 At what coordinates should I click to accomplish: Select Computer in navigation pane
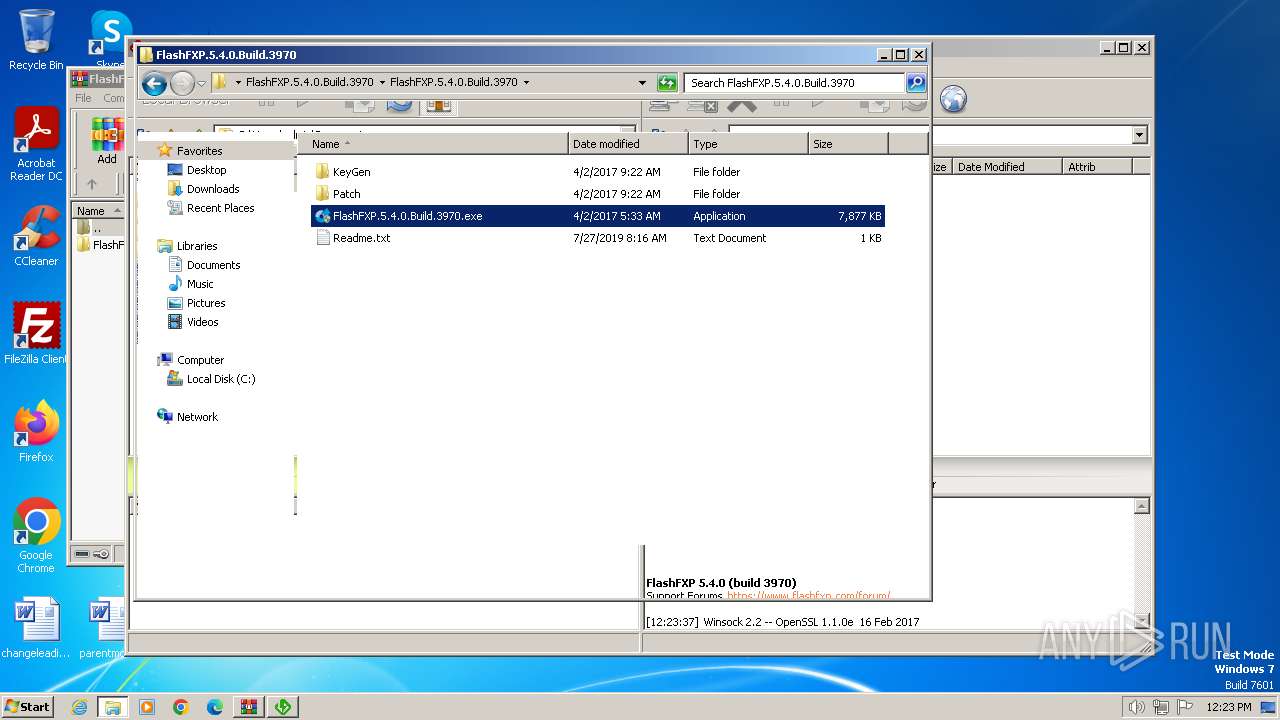[200, 360]
